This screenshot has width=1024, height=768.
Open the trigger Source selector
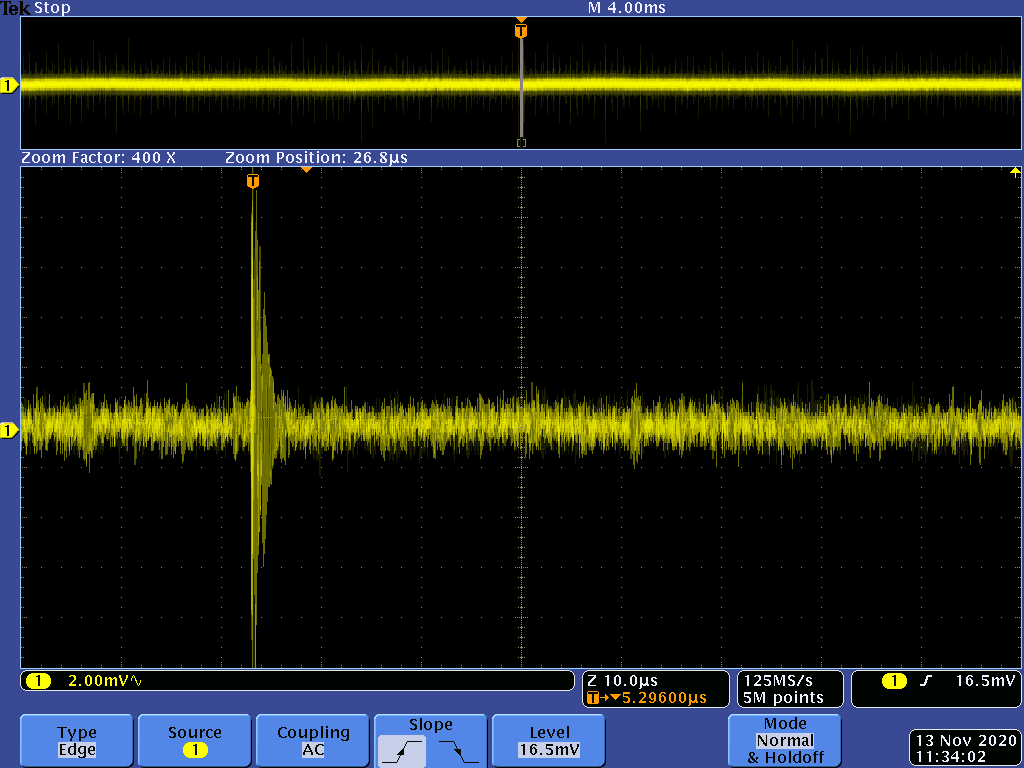tap(194, 741)
